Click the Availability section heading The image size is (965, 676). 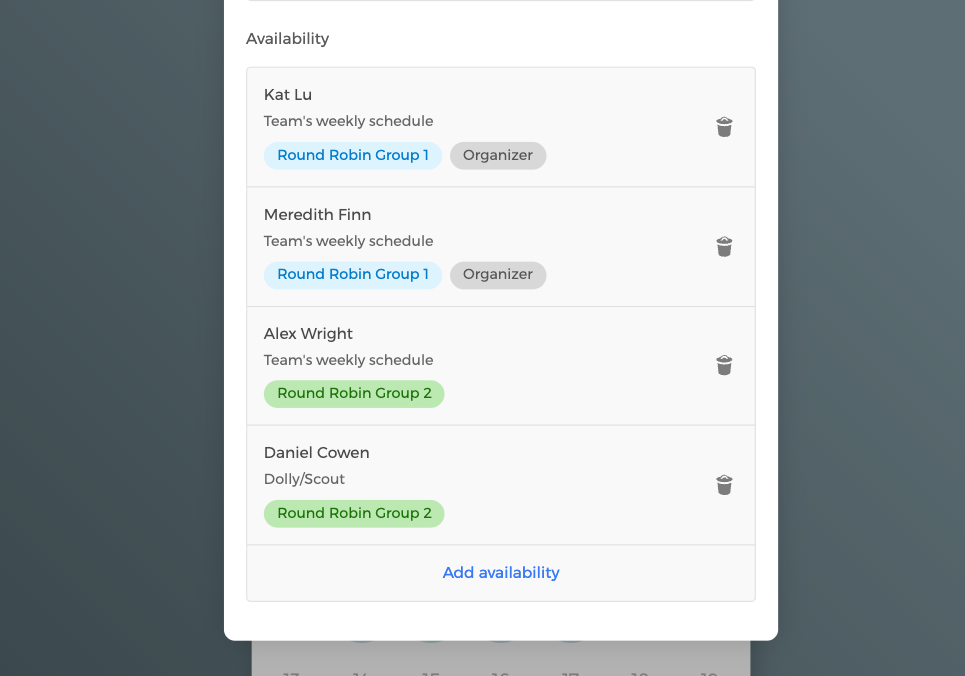coord(287,39)
